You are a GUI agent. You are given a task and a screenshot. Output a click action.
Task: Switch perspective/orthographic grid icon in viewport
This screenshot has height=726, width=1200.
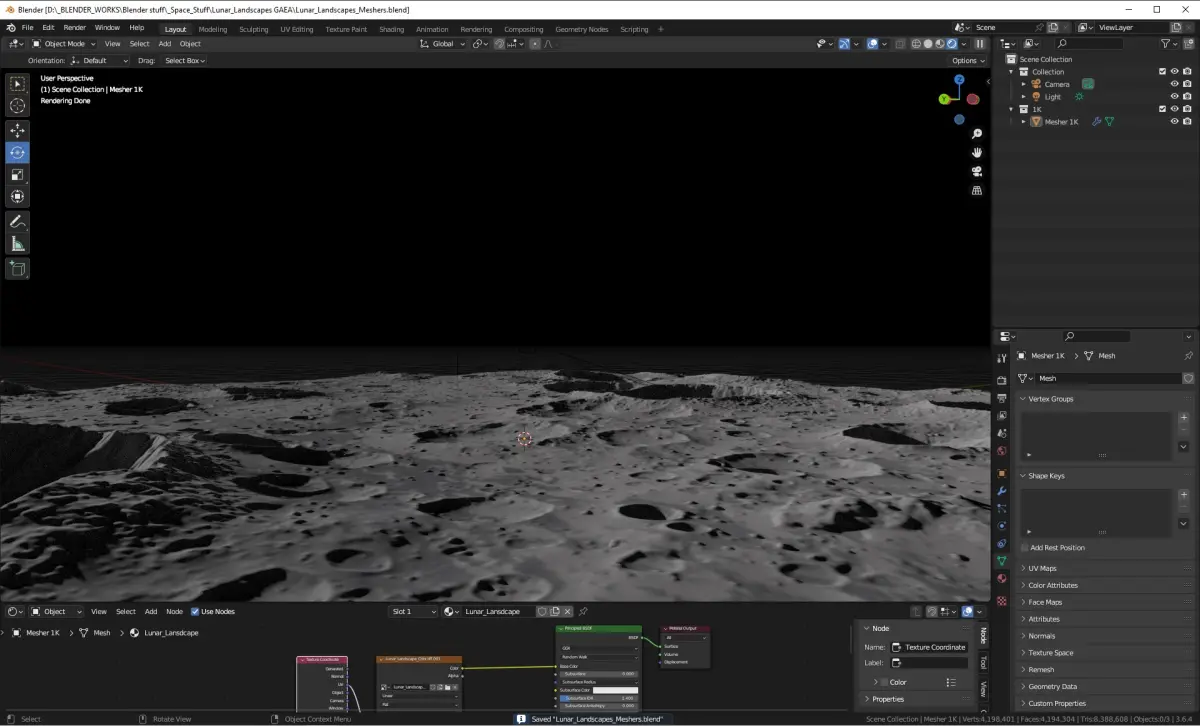[x=977, y=191]
